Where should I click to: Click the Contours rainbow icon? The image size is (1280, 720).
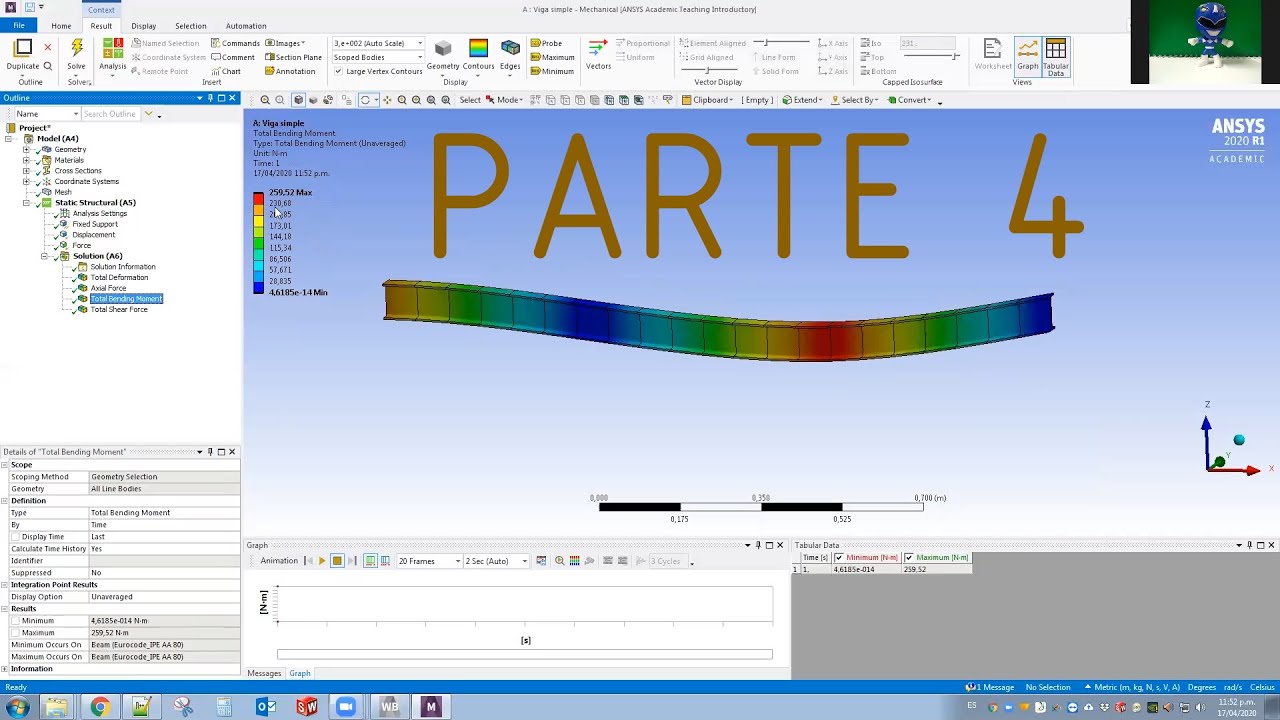click(x=478, y=49)
